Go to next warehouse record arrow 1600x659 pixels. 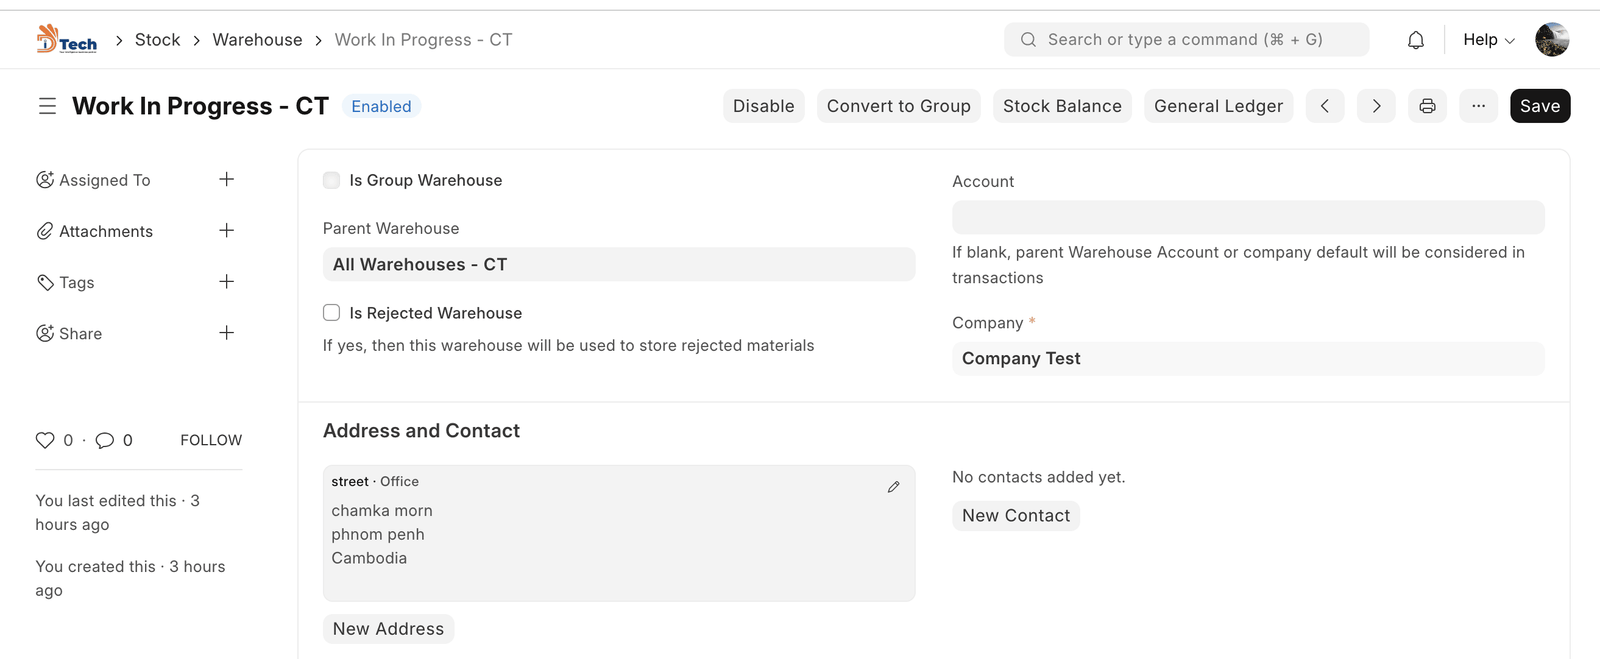pos(1376,106)
